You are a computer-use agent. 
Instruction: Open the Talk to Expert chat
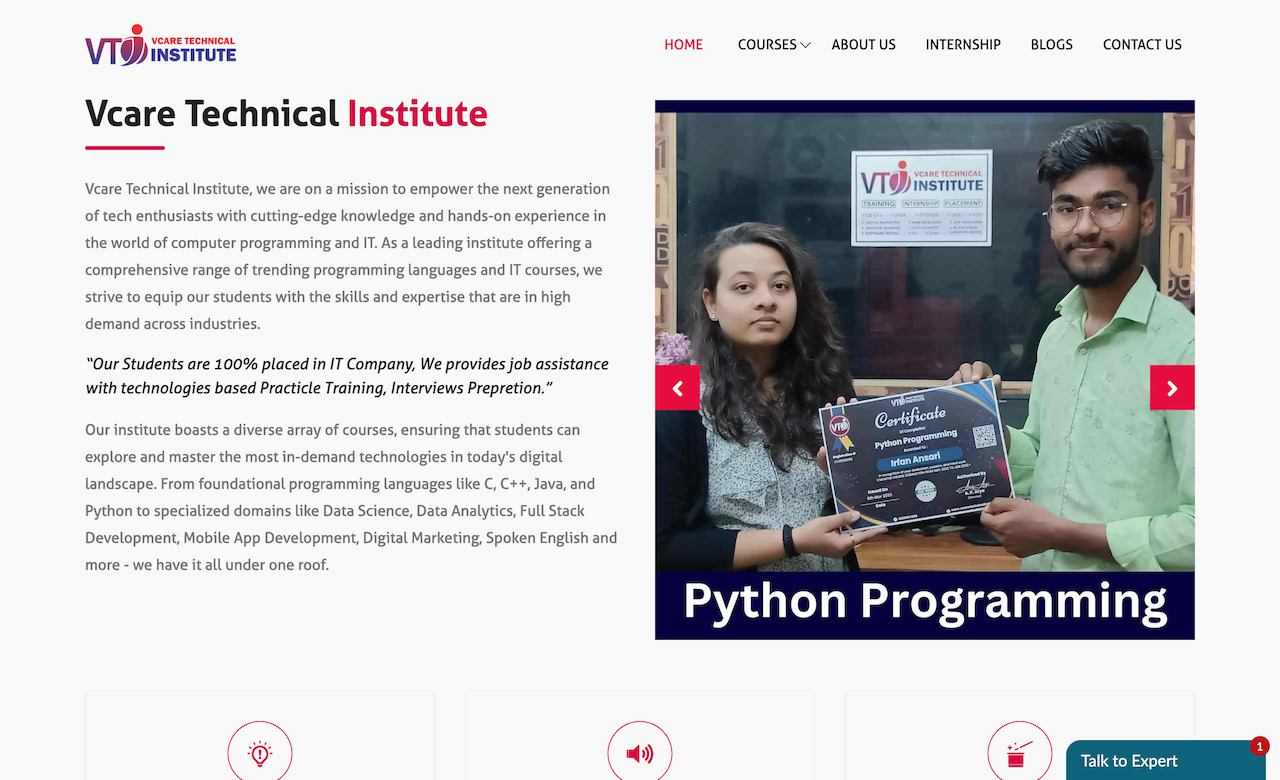[x=1166, y=761]
